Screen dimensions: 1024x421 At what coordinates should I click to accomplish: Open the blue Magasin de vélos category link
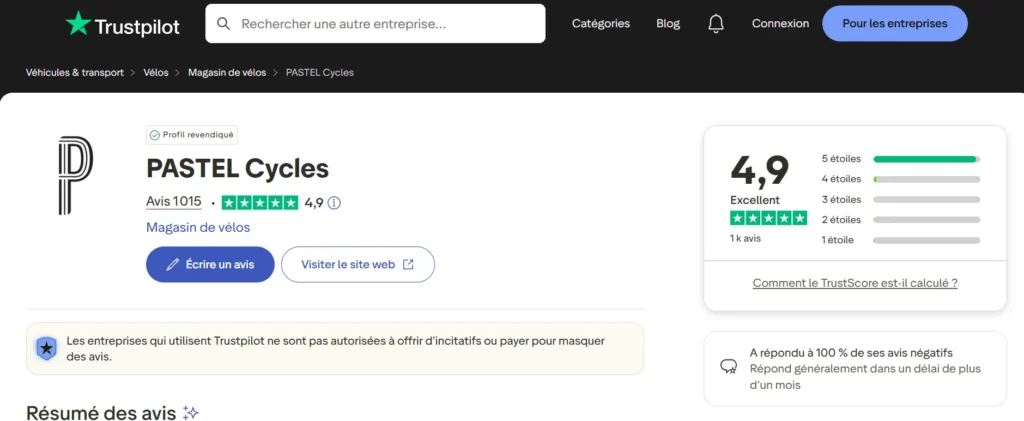tap(198, 227)
